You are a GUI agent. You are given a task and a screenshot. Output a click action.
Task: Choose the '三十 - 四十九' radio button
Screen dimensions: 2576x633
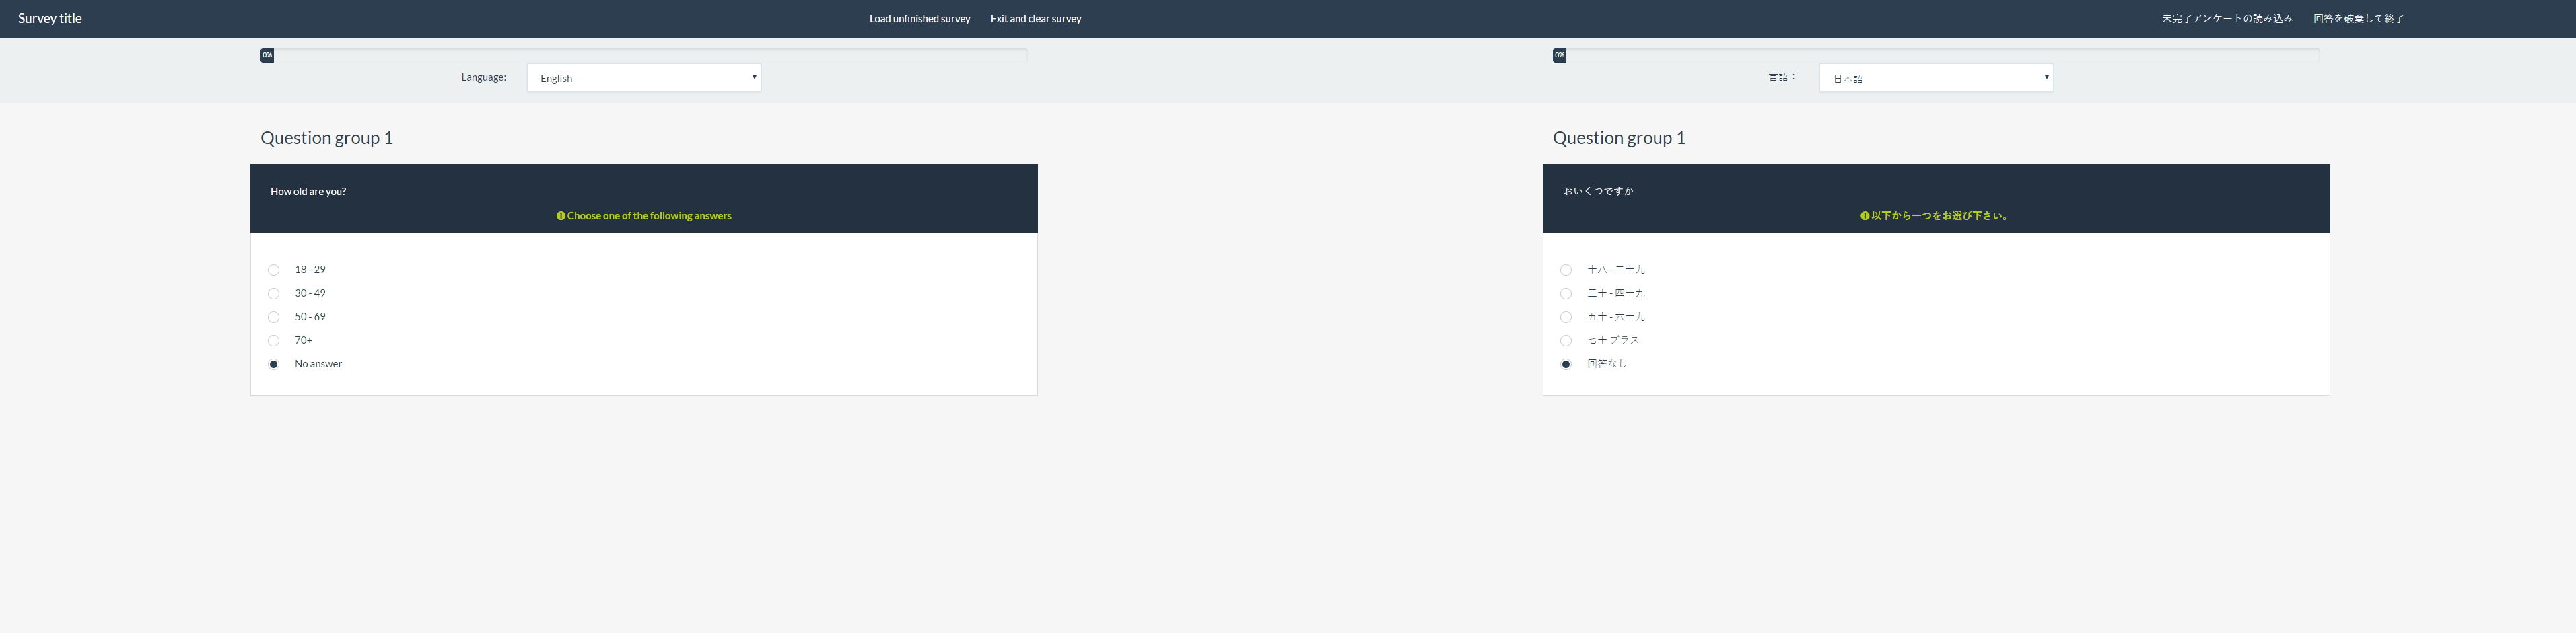1566,294
